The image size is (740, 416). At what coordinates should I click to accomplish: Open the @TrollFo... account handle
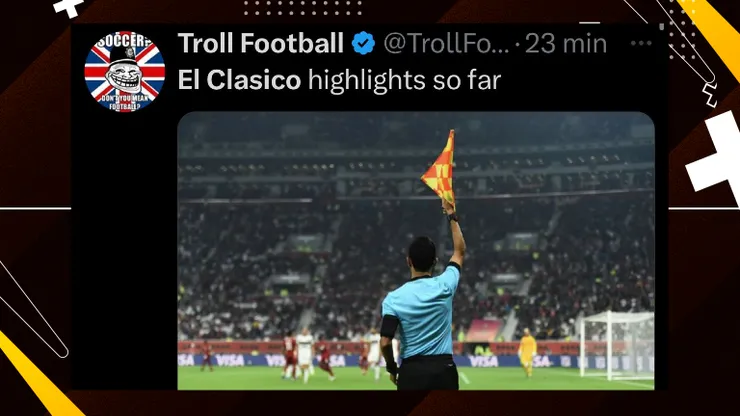[x=446, y=43]
